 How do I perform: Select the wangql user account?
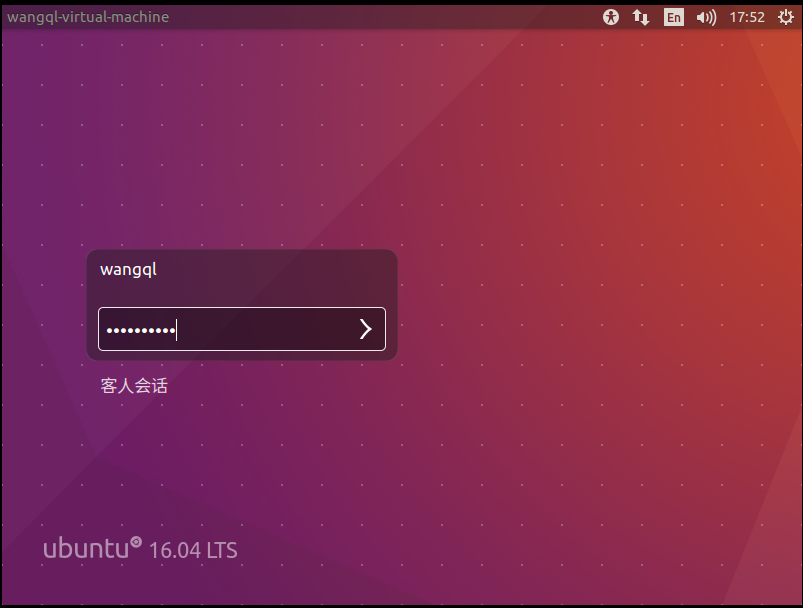(128, 269)
